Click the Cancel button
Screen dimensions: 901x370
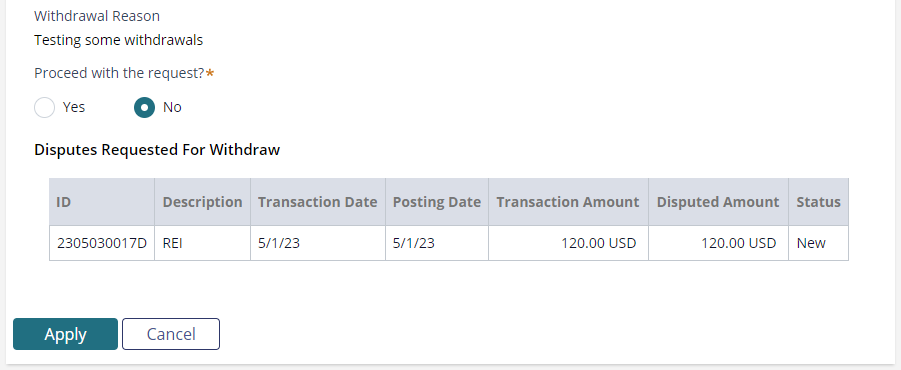point(171,334)
